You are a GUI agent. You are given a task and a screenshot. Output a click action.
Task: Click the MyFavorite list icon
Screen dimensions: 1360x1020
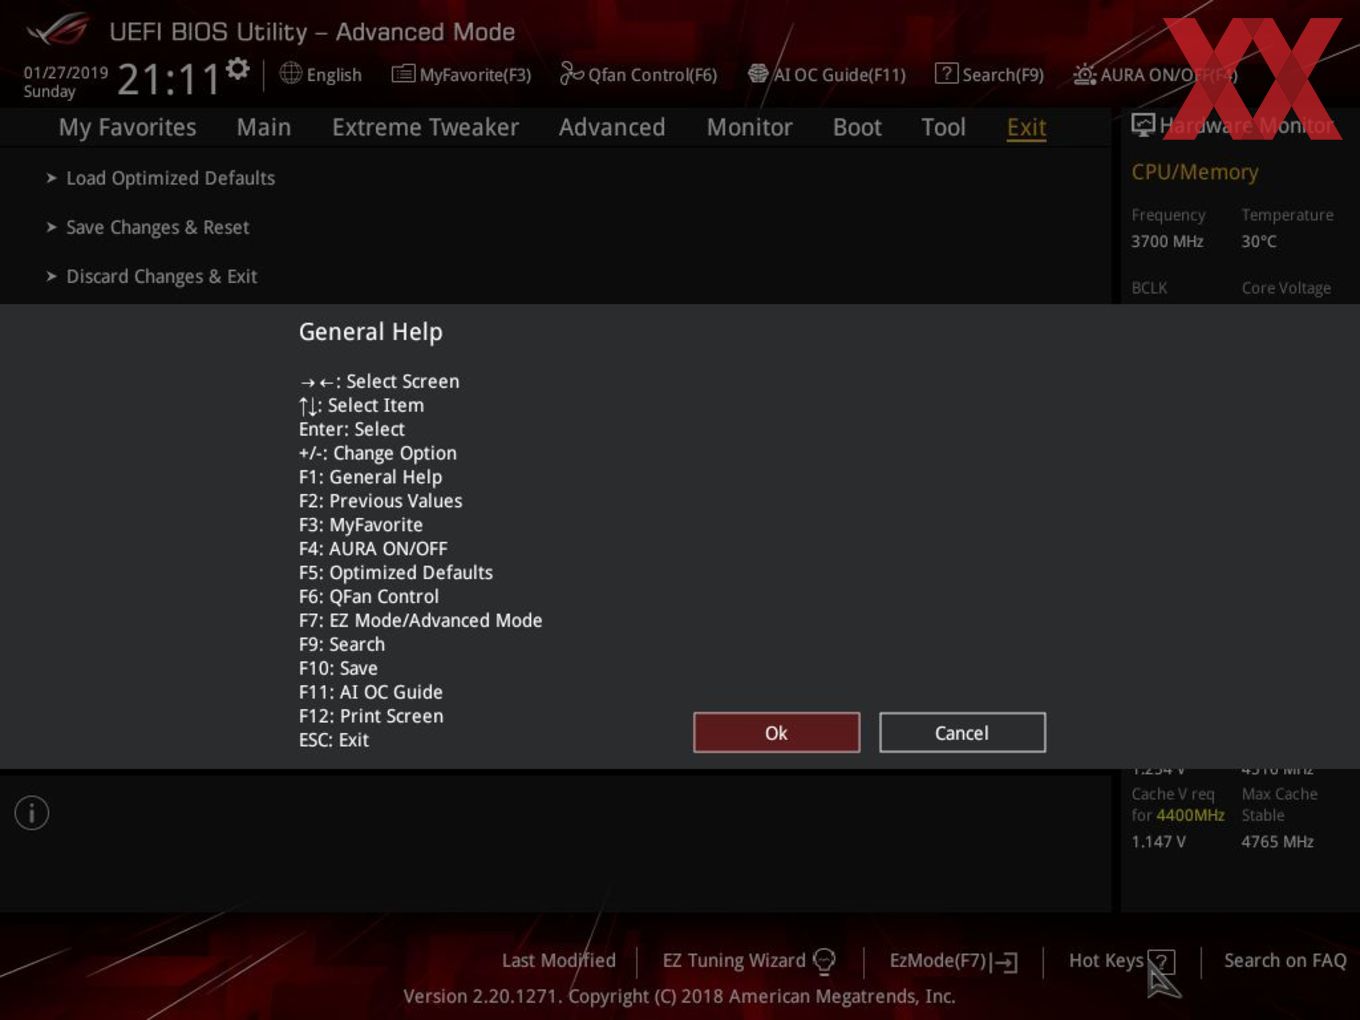[x=403, y=74]
